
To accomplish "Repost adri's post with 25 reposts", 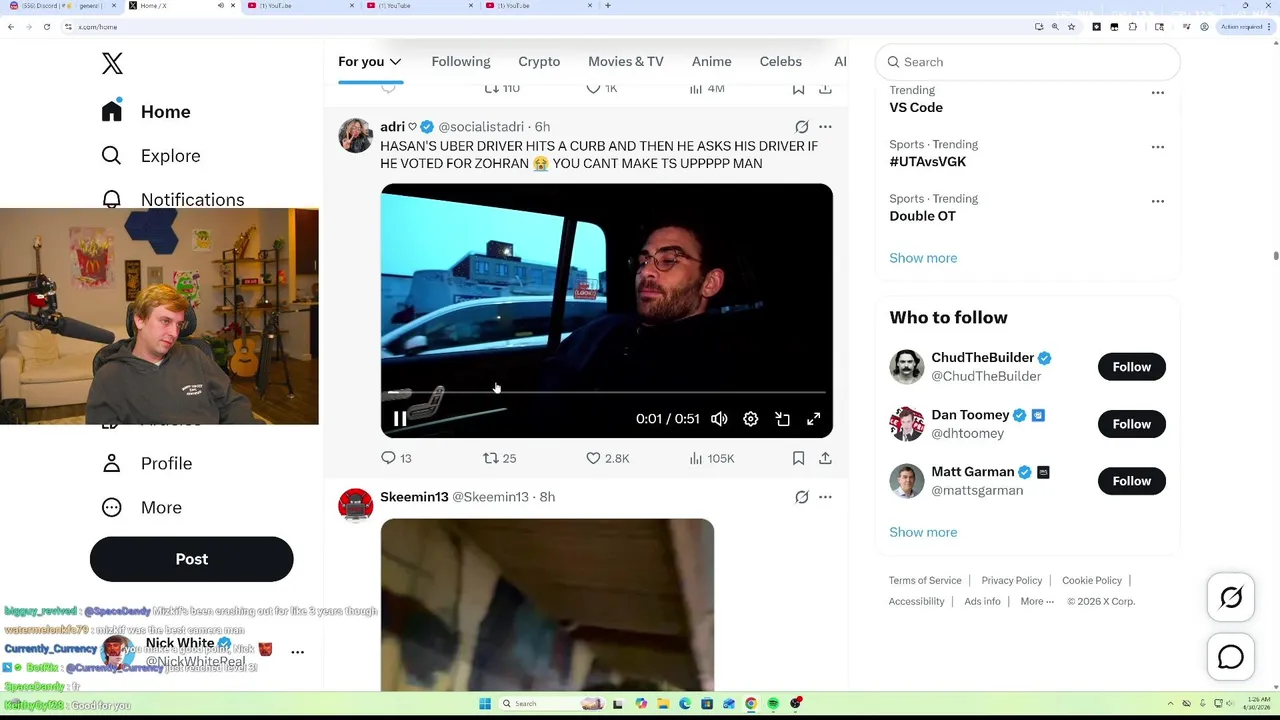I will [x=499, y=458].
